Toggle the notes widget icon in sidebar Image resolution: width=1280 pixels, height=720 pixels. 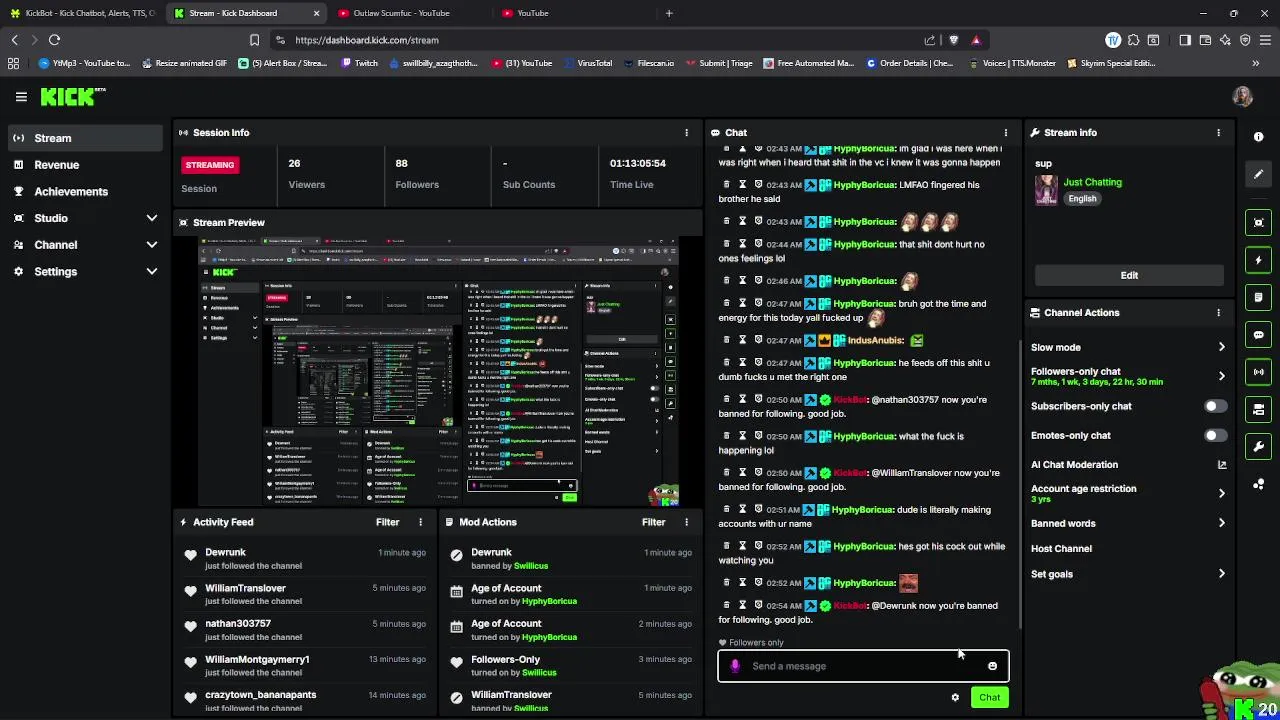pyautogui.click(x=1259, y=297)
